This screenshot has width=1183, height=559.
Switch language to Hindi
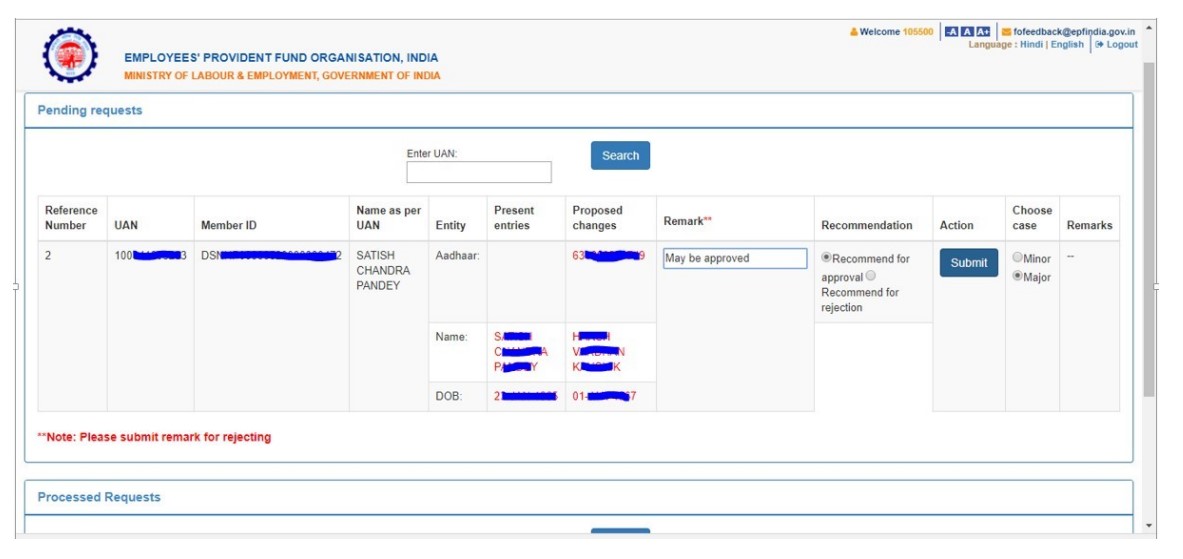click(x=1030, y=45)
